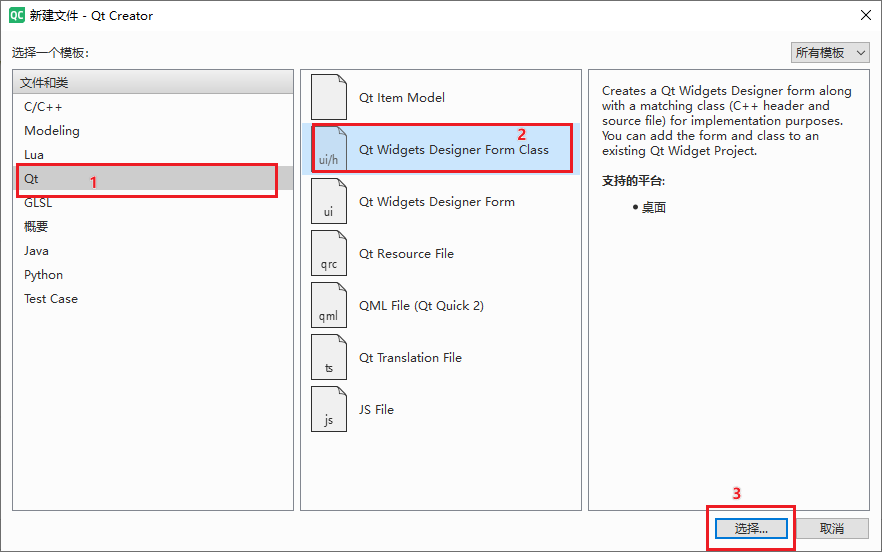Select the qrc Resource File icon
This screenshot has width=882, height=552.
point(329,253)
